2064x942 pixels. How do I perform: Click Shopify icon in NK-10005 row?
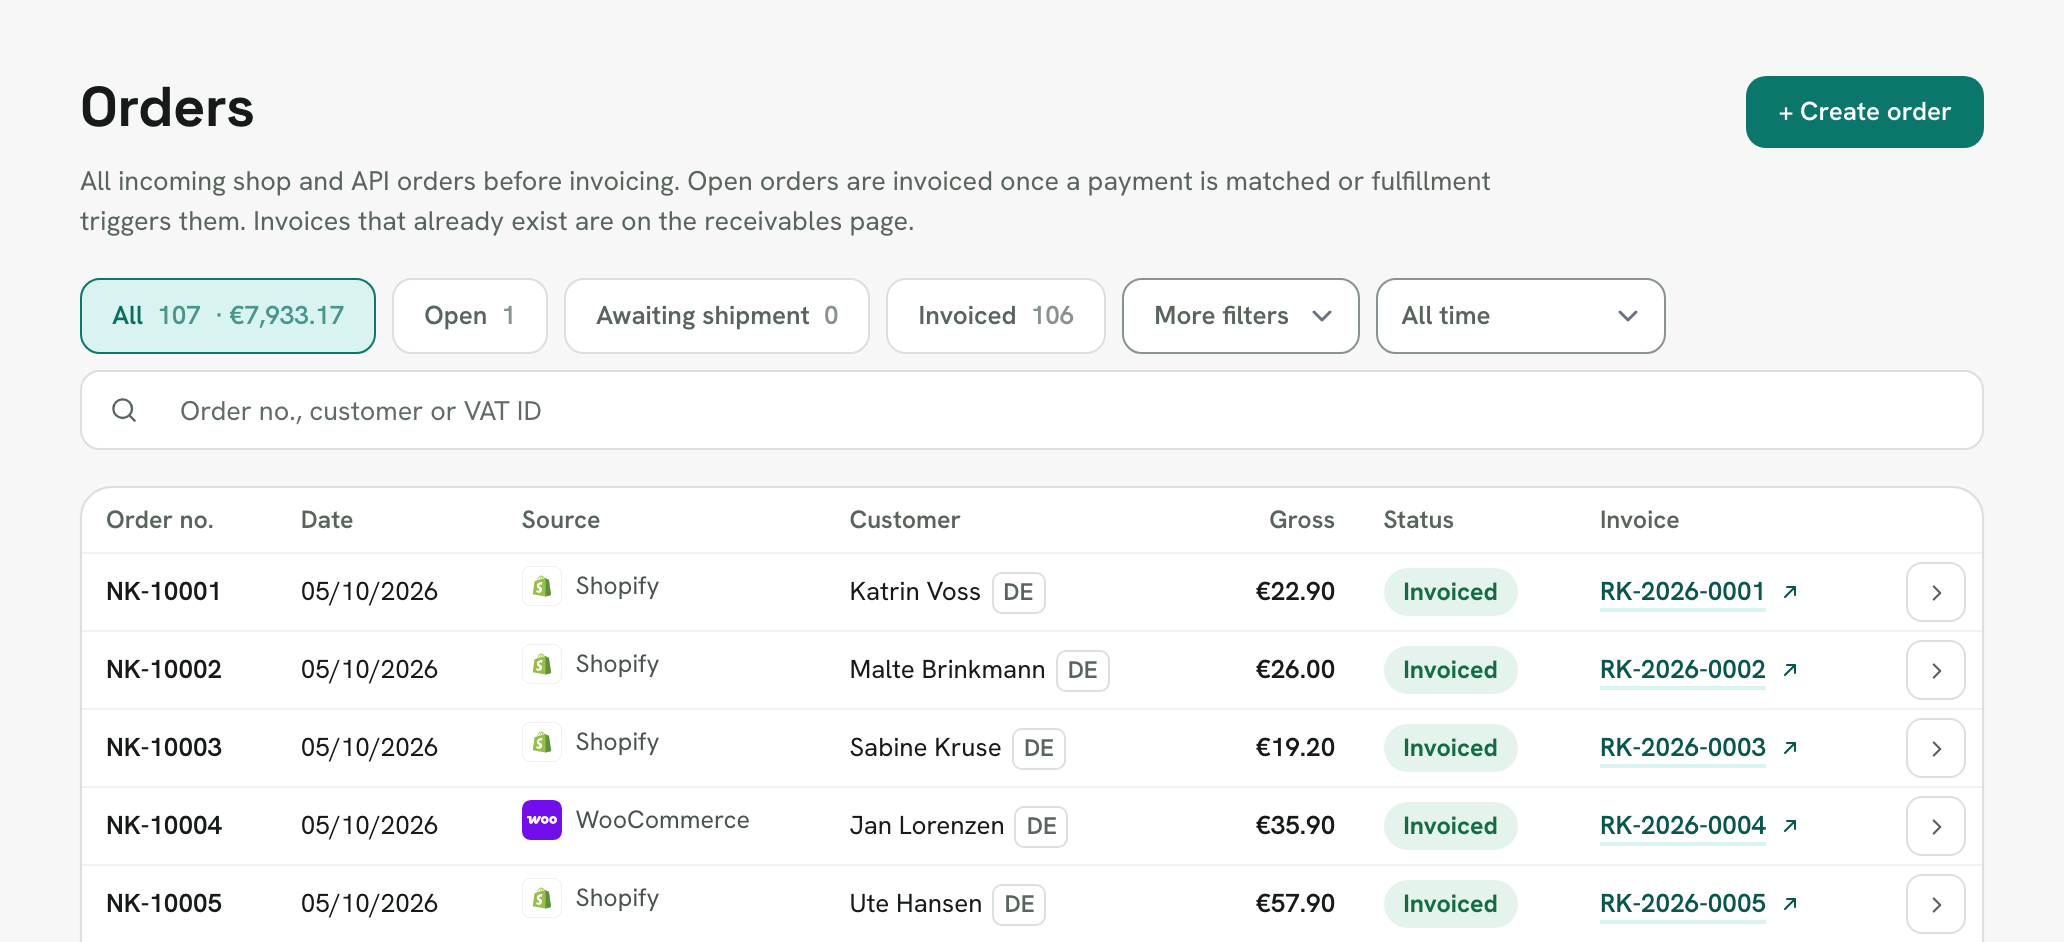542,898
